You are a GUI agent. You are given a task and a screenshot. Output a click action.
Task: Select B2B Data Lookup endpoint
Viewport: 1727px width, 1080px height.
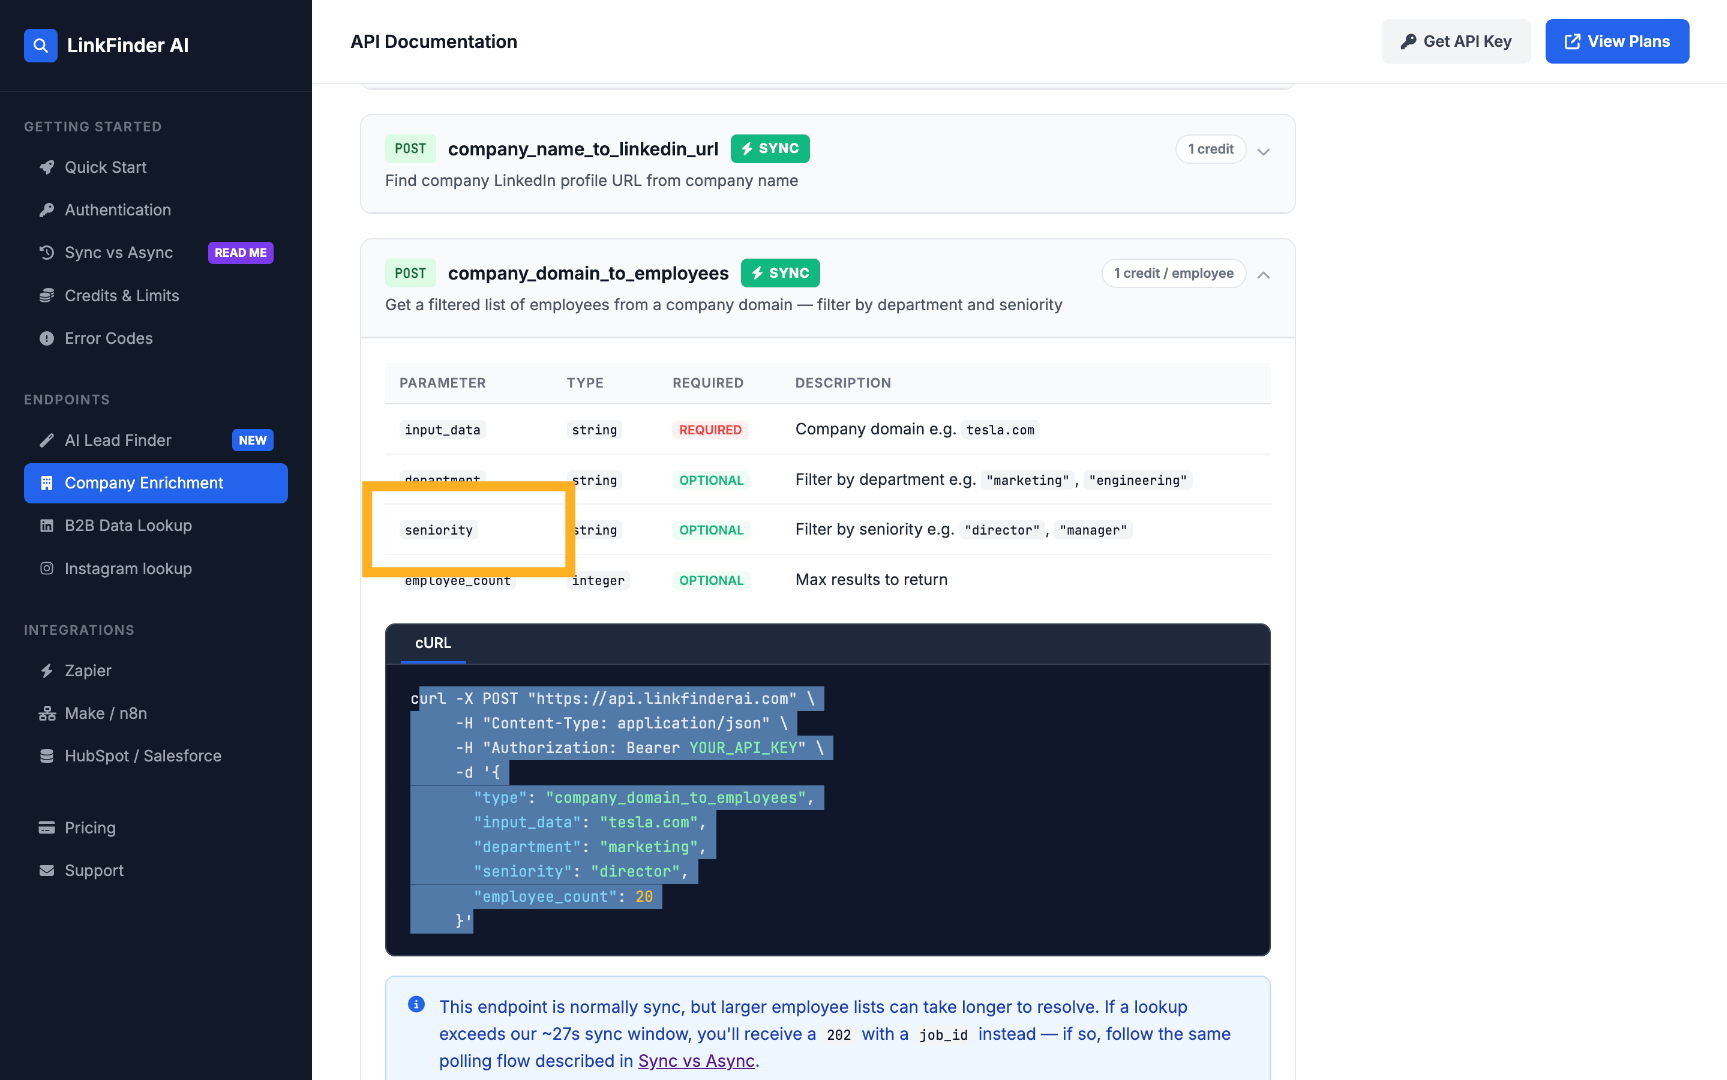pyautogui.click(x=156, y=526)
